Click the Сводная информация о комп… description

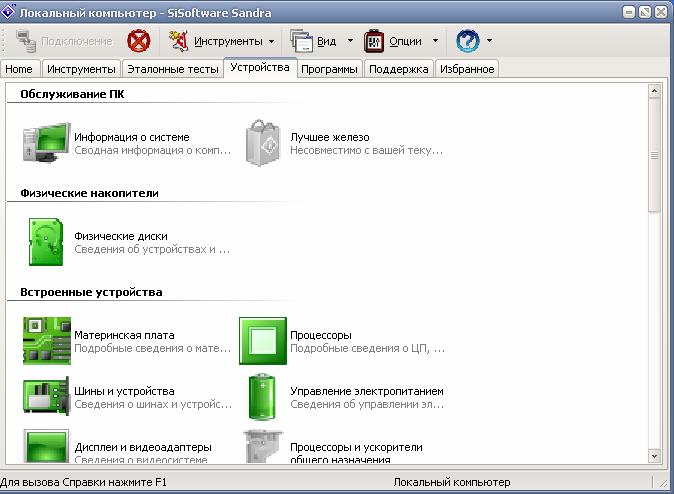pos(153,150)
